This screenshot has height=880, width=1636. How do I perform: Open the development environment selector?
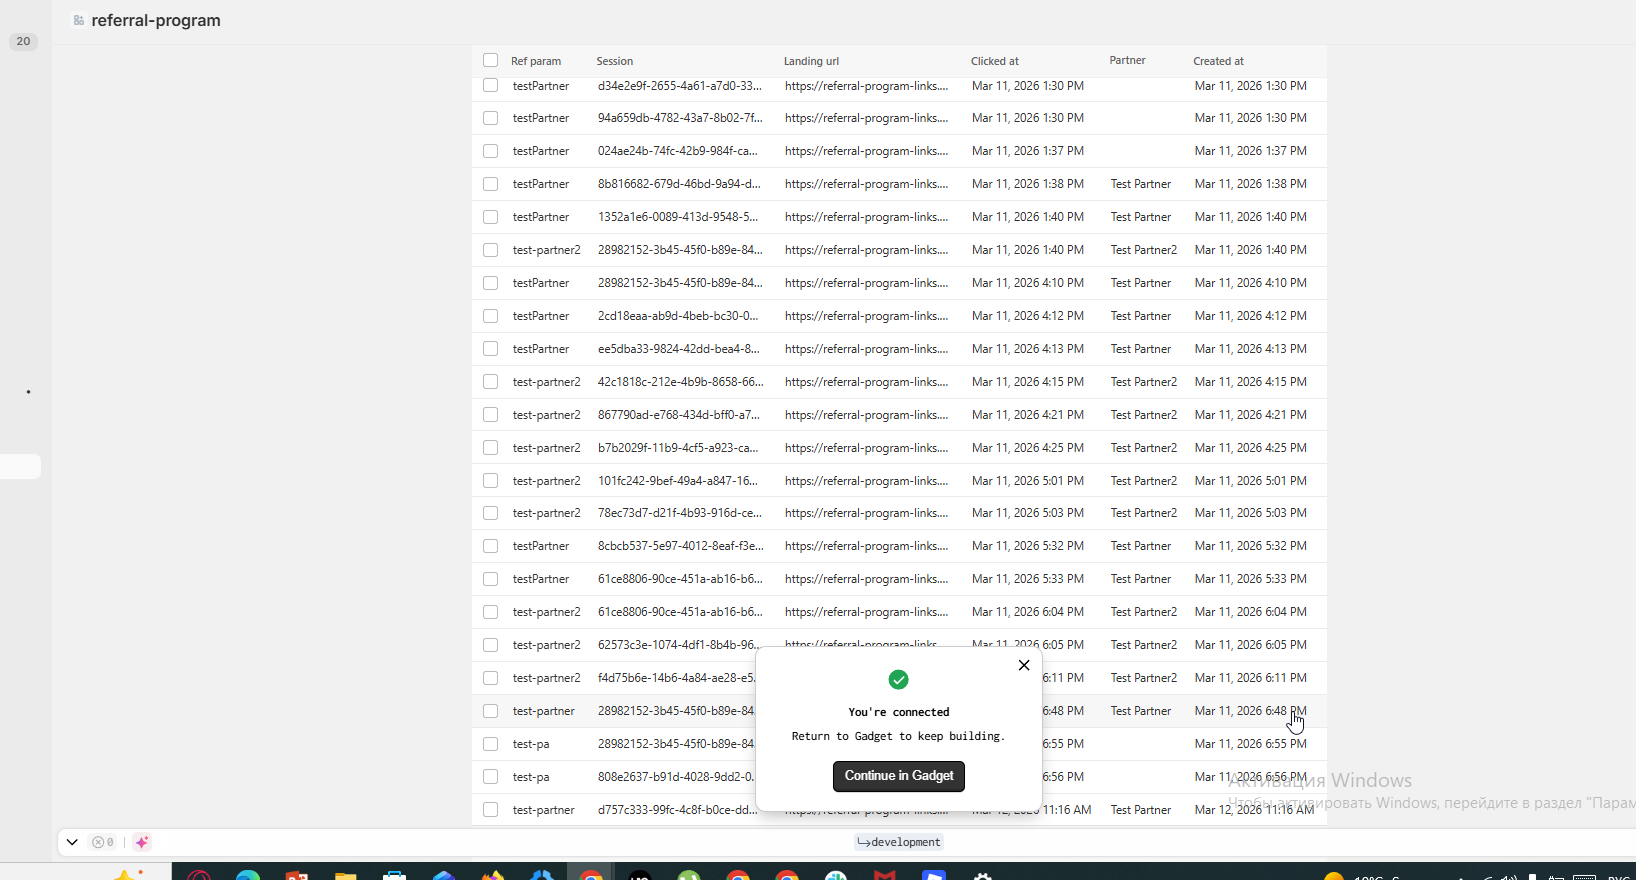(899, 842)
